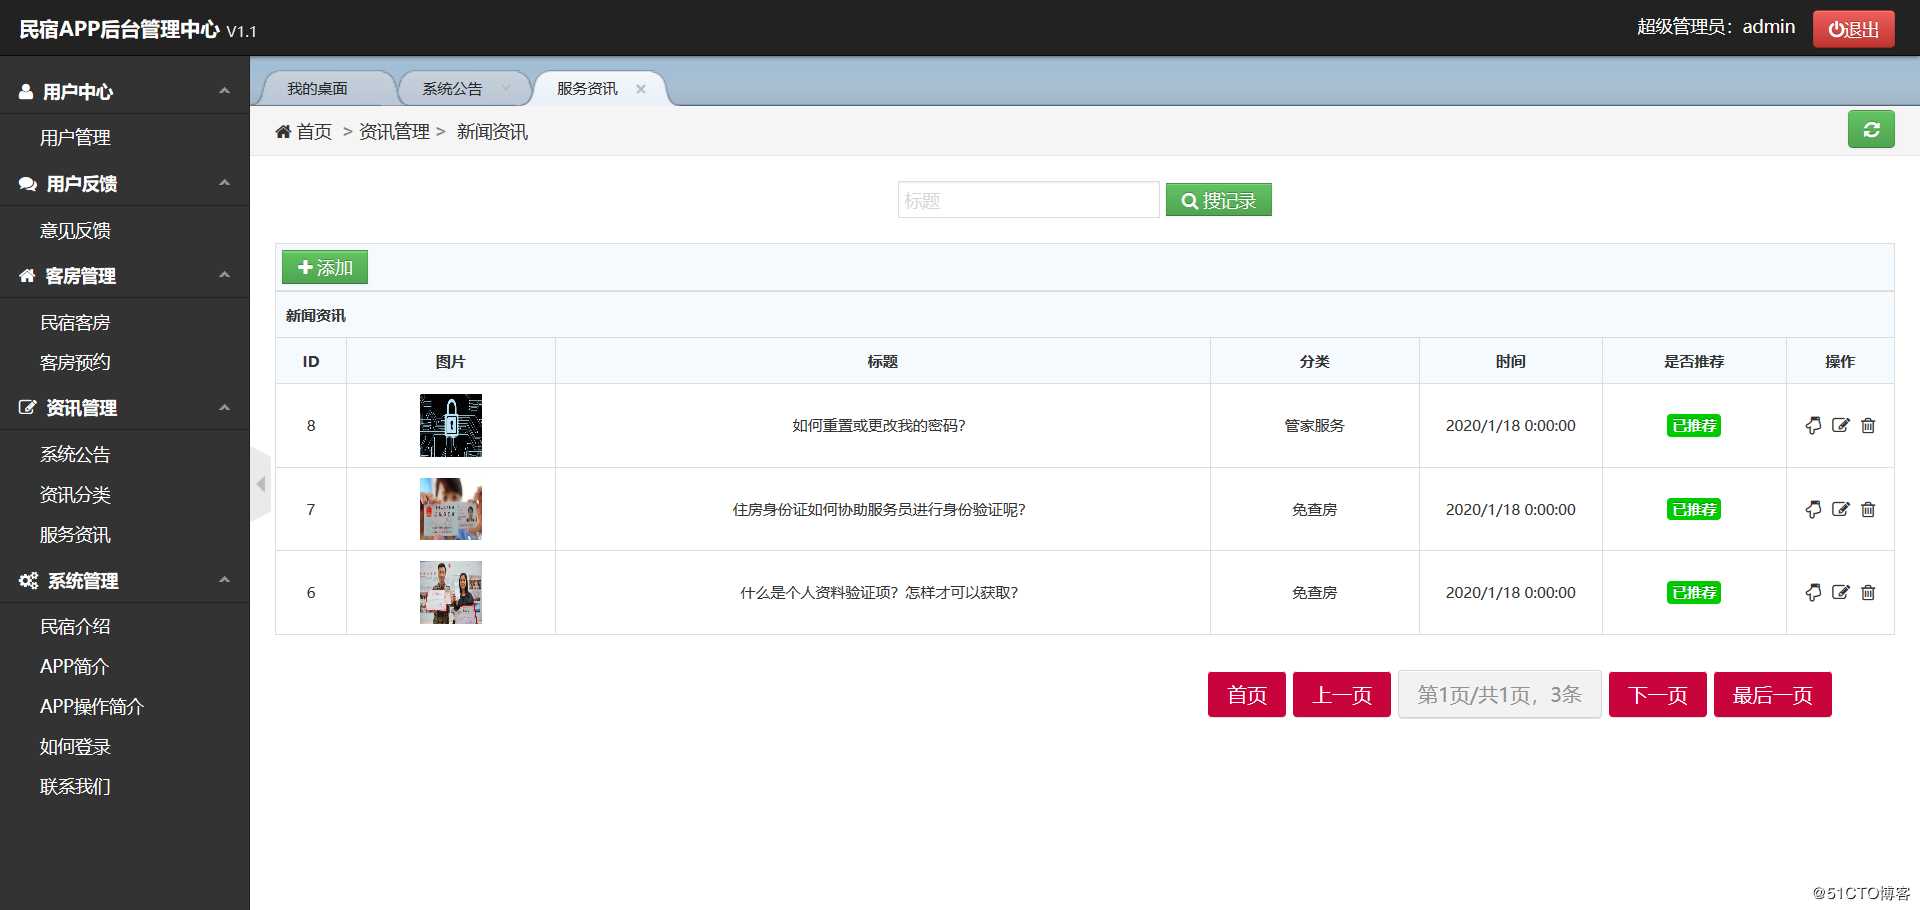
Task: Edit the ID 7 news row
Action: point(1841,510)
